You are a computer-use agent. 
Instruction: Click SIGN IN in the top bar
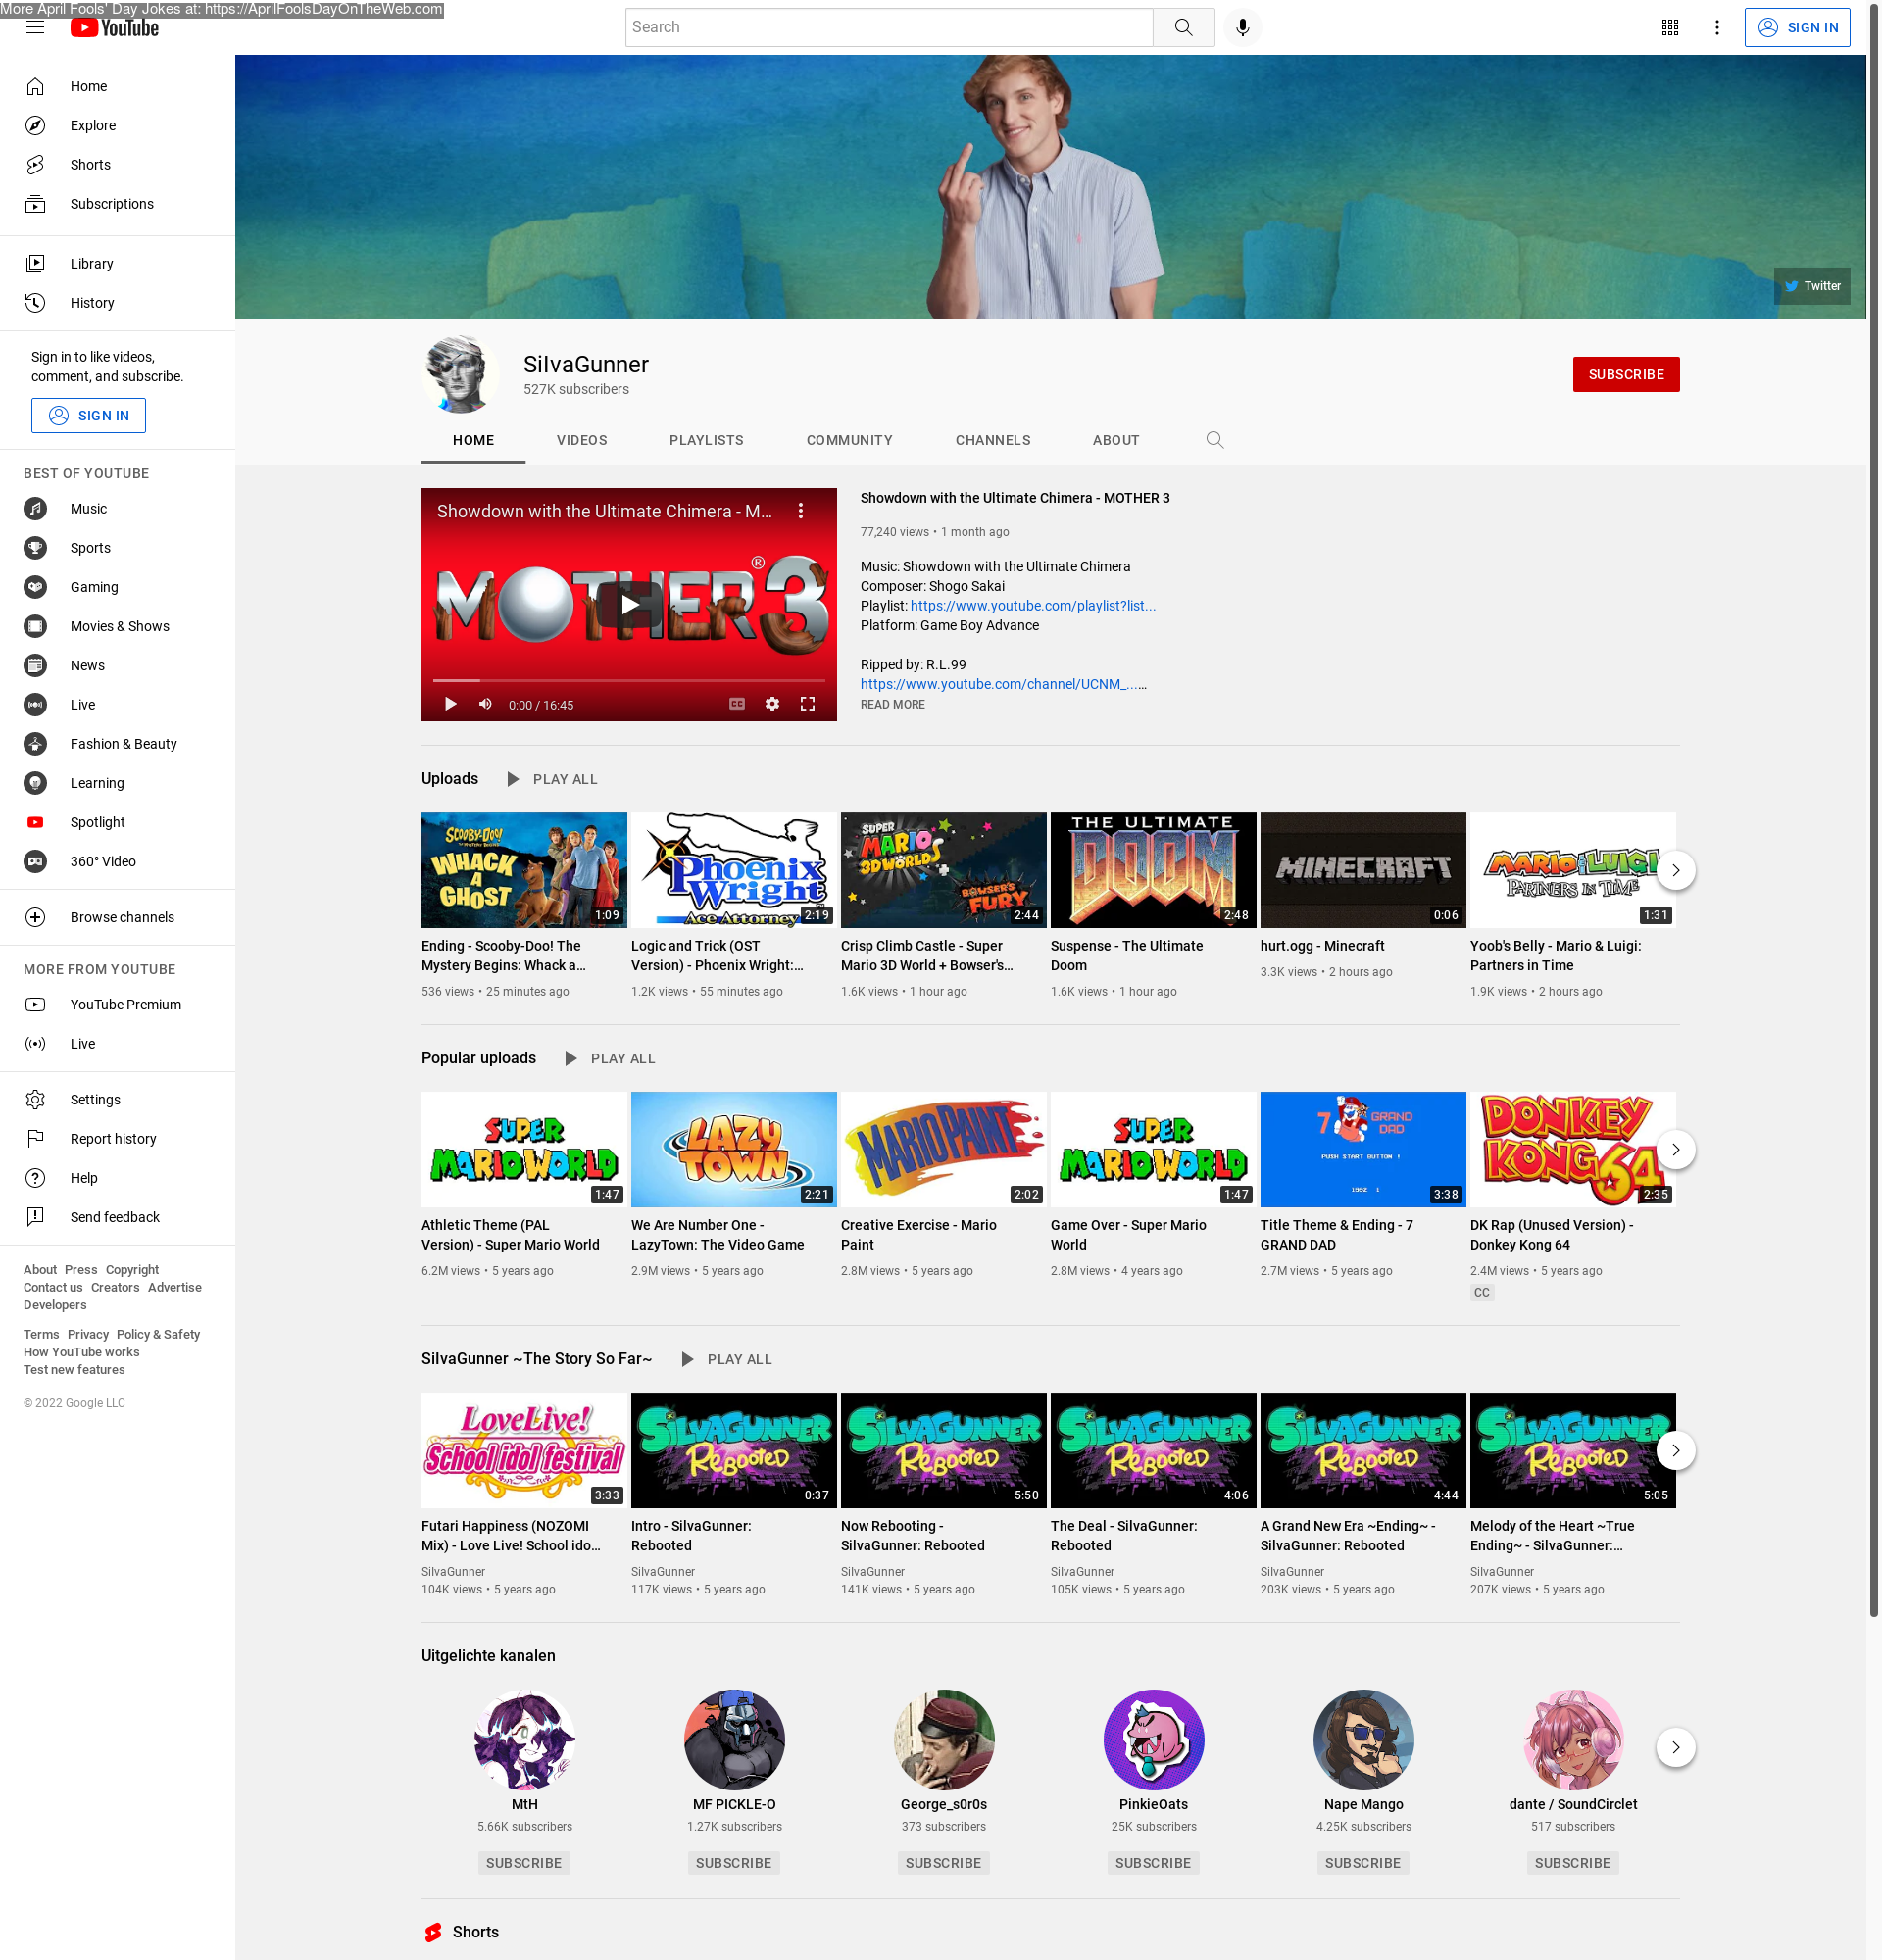(x=1797, y=27)
